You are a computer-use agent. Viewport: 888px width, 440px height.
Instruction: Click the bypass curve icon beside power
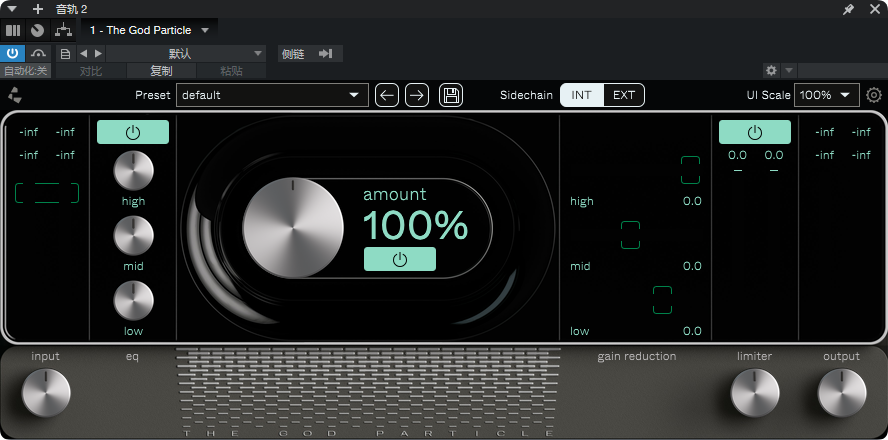point(39,54)
